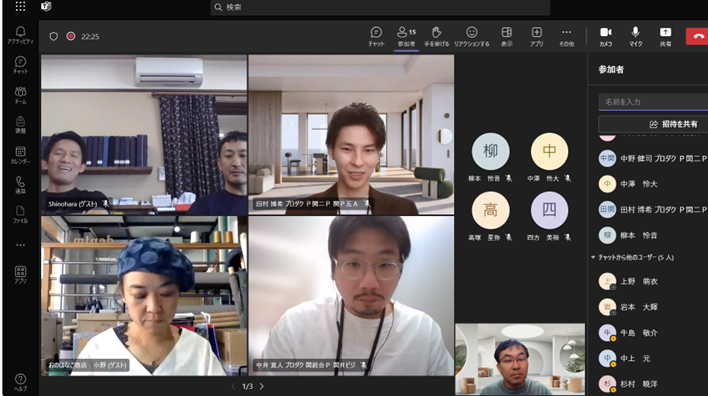This screenshot has height=396, width=708.
Task: Open the Calendar in left sidebar
Action: click(20, 155)
